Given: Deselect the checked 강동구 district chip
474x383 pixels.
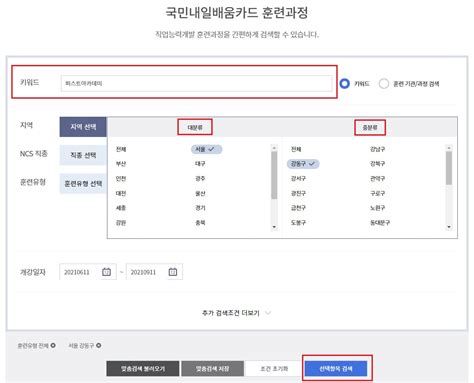Looking at the screenshot, I should [x=303, y=164].
